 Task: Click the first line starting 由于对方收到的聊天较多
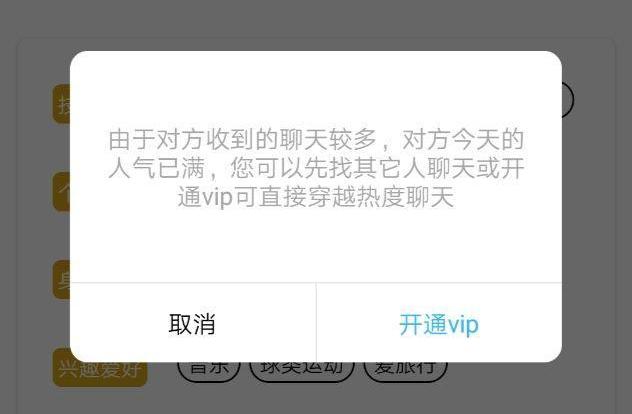point(316,139)
